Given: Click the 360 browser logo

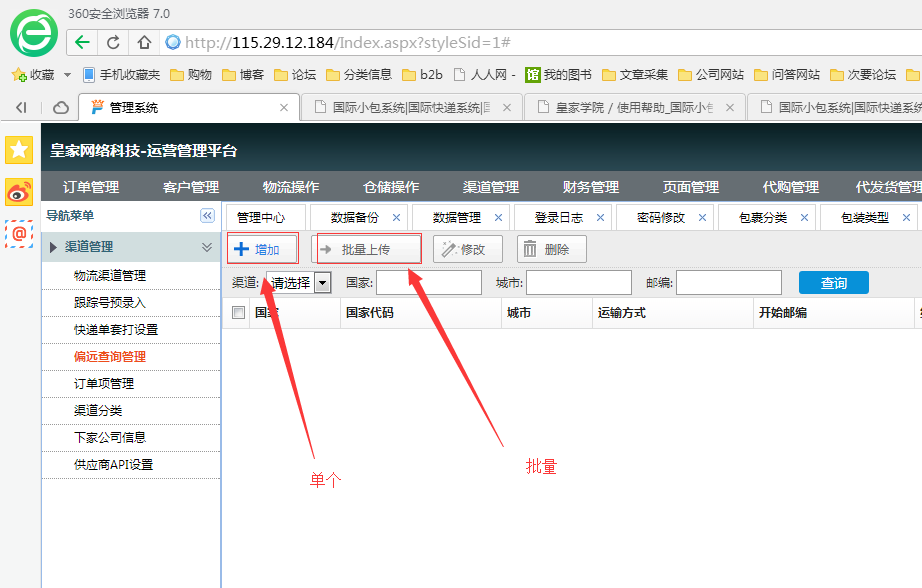Looking at the screenshot, I should pyautogui.click(x=34, y=33).
